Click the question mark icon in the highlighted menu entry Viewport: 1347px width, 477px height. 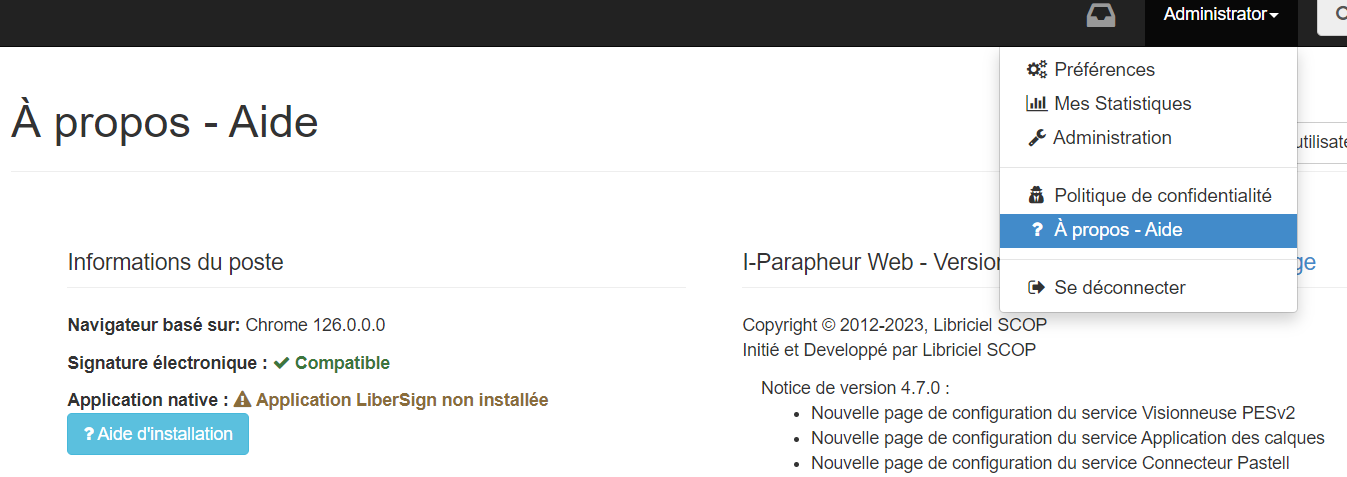pyautogui.click(x=1037, y=230)
